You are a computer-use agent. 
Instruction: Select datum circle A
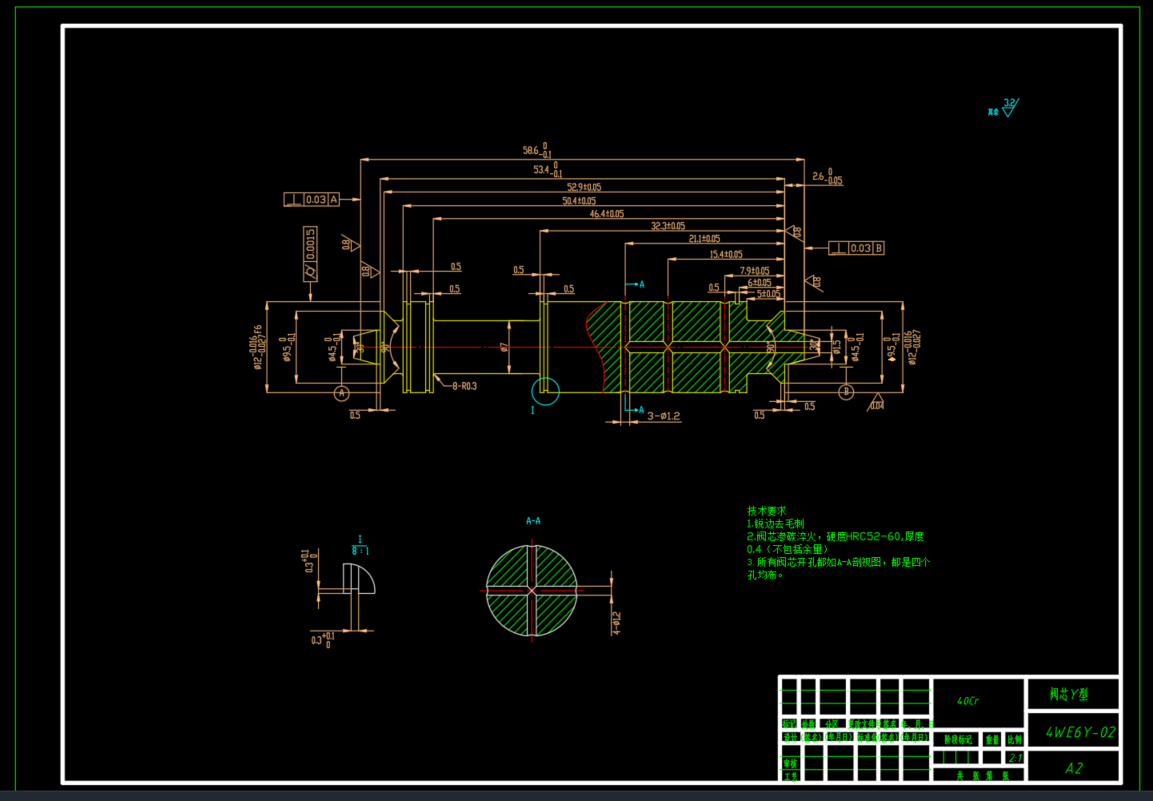coord(341,394)
